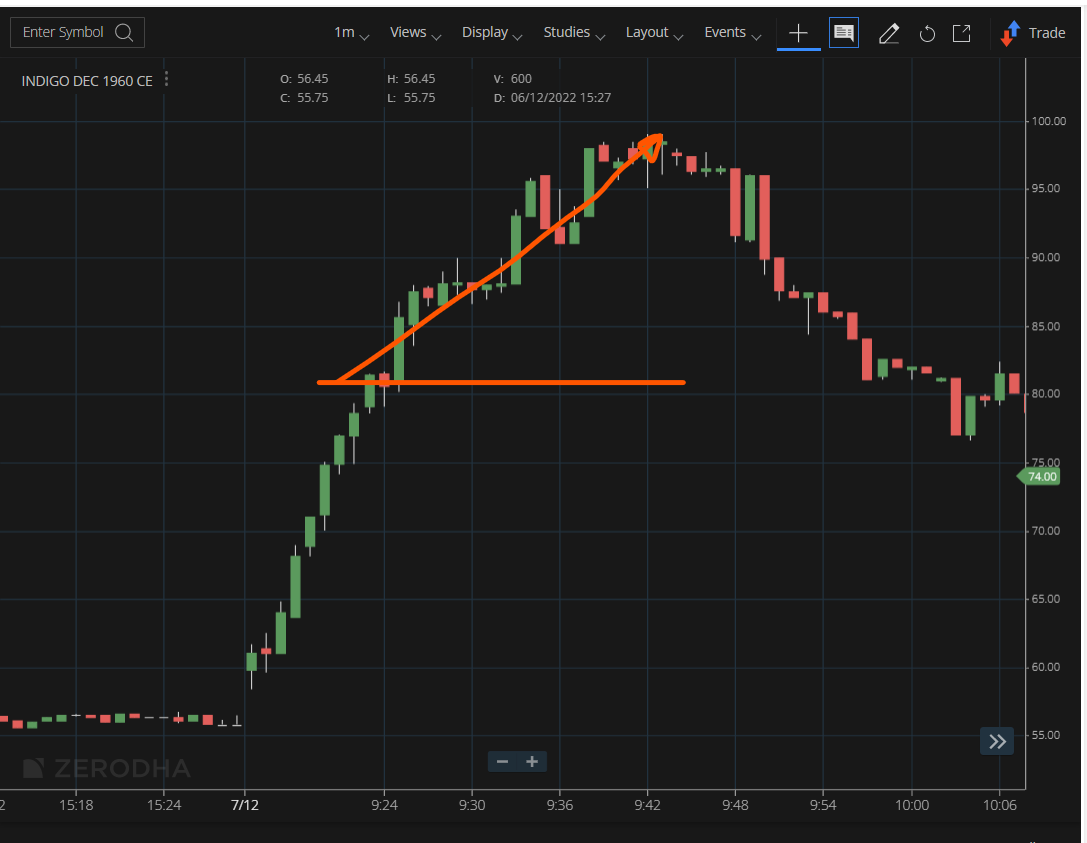Click the 85.00 price axis label

pos(1045,327)
